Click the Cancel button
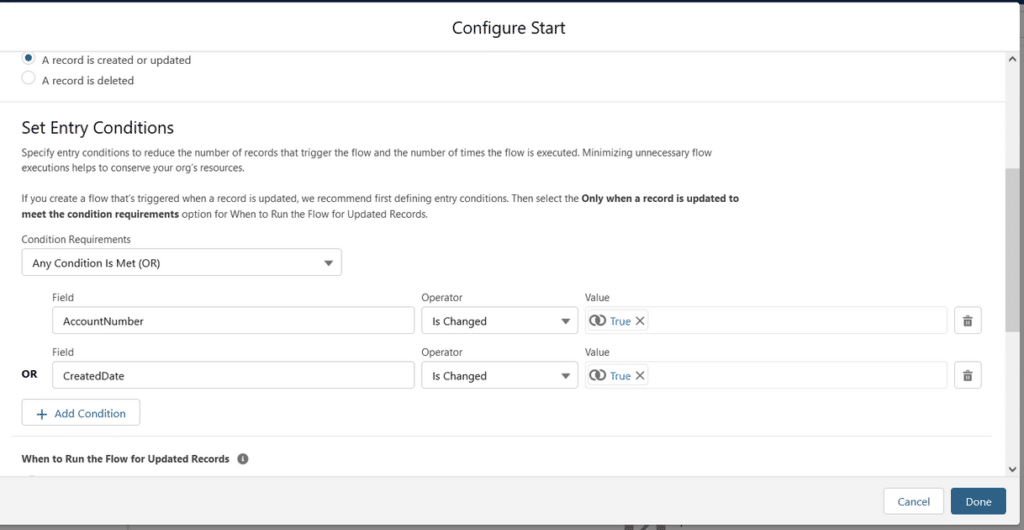Screen dimensions: 1024x530 (914, 501)
